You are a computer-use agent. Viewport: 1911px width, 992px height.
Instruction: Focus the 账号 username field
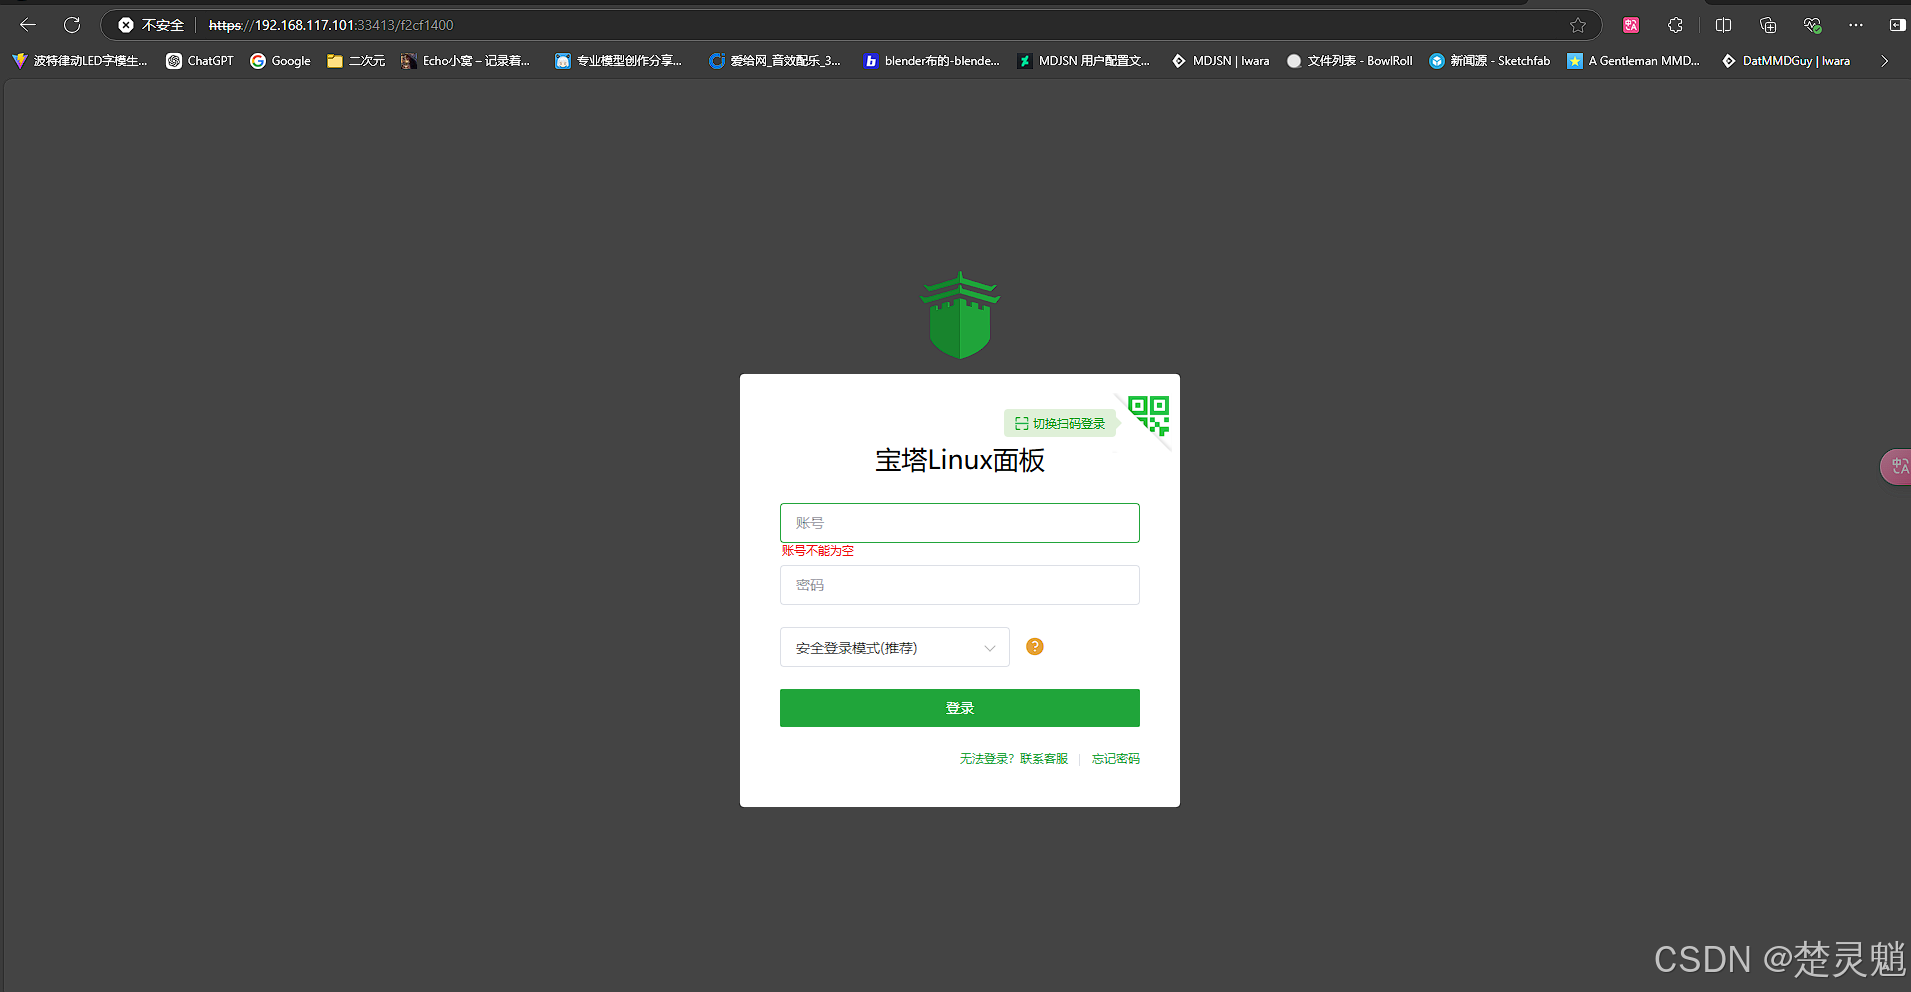960,523
